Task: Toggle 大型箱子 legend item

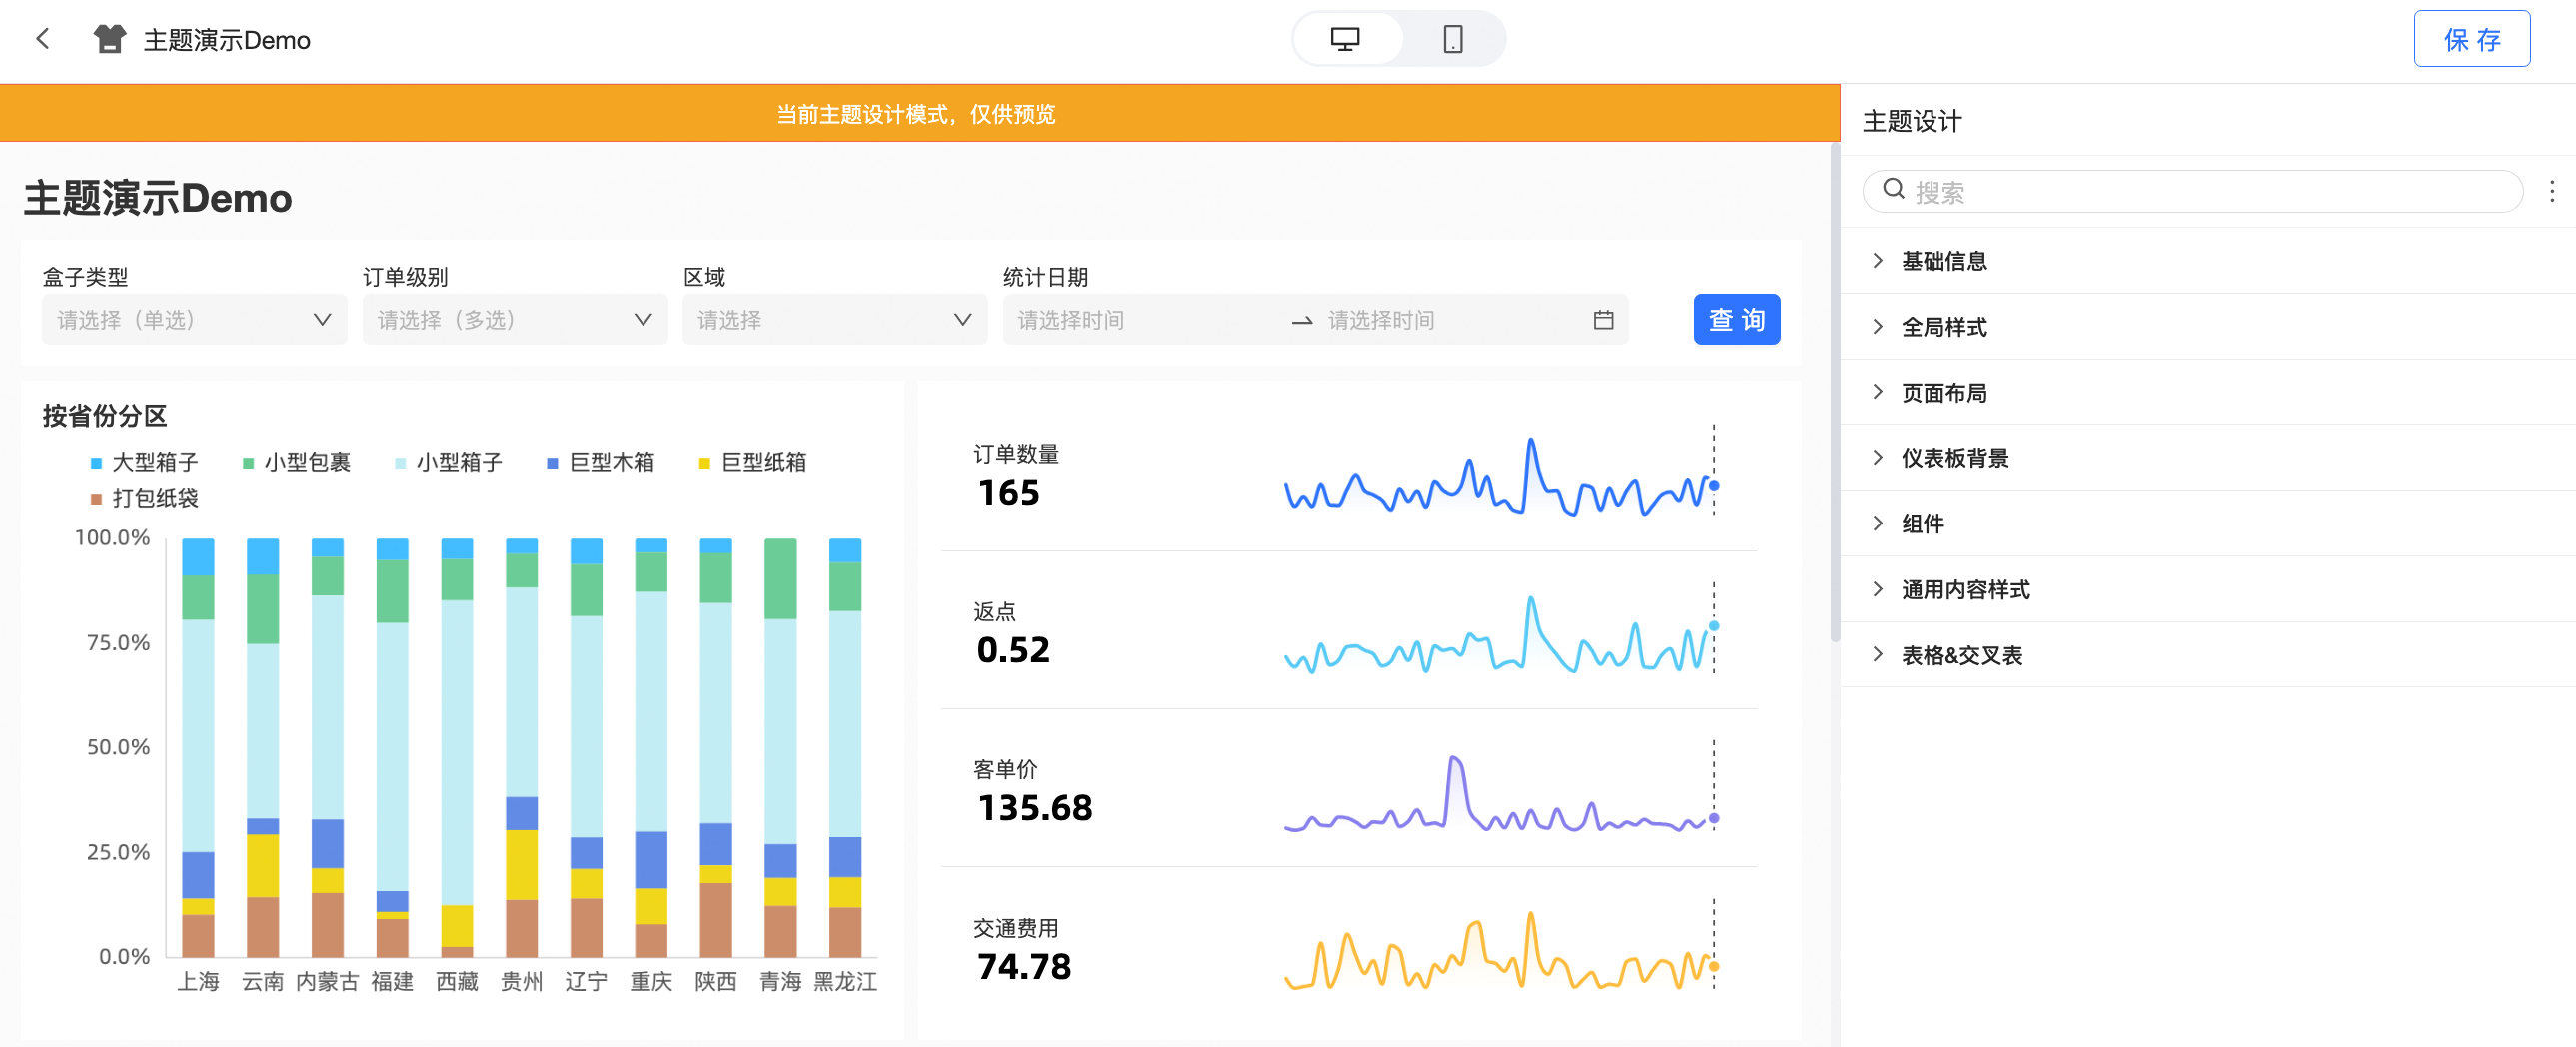Action: pos(144,462)
